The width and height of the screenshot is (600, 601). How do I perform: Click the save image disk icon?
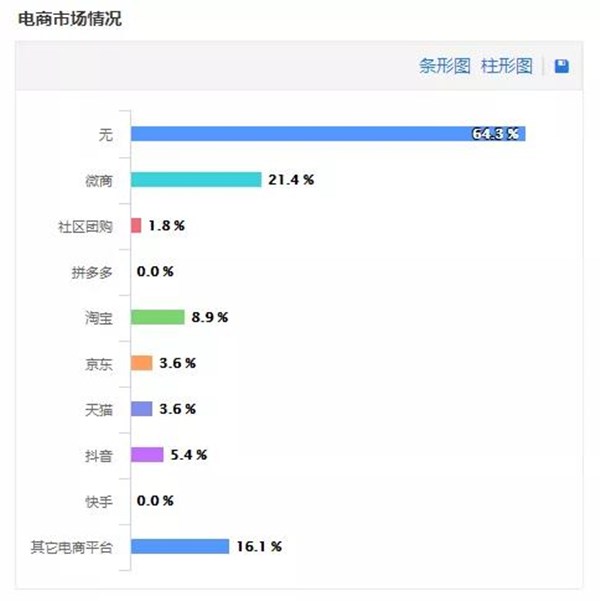coord(562,66)
